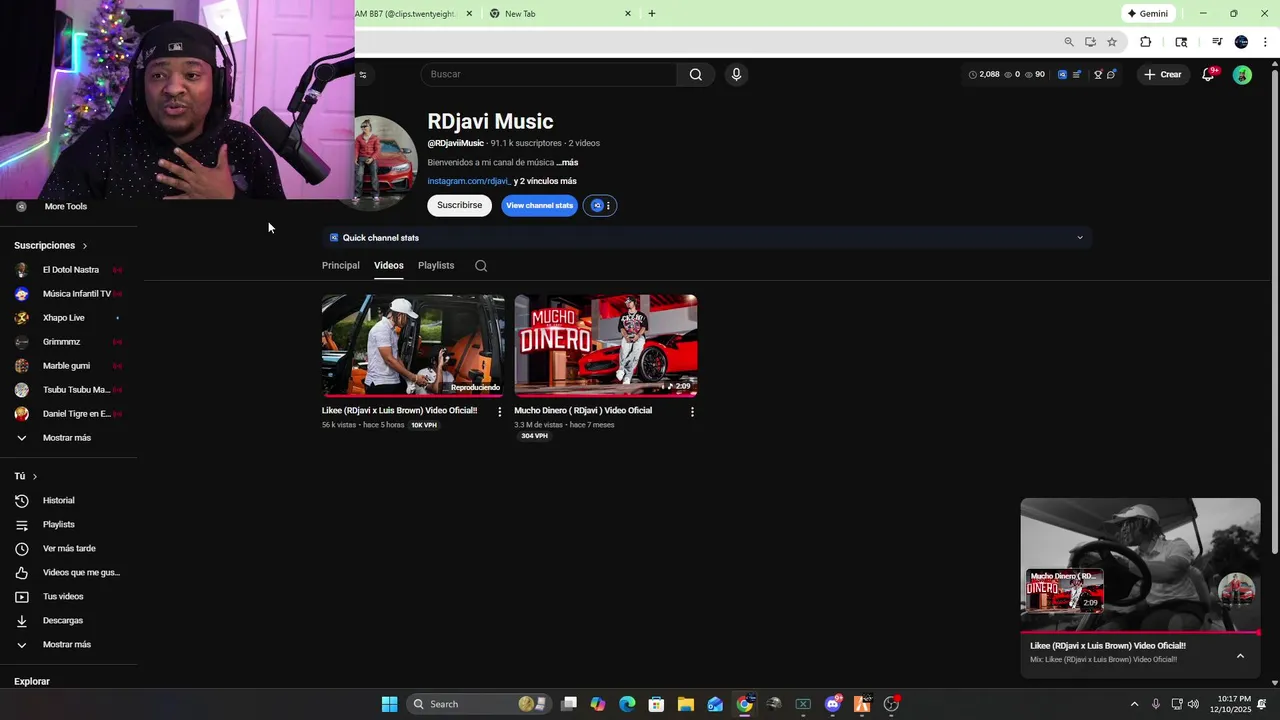Open the YouTube account avatar menu
The image size is (1280, 720).
coord(1242,74)
